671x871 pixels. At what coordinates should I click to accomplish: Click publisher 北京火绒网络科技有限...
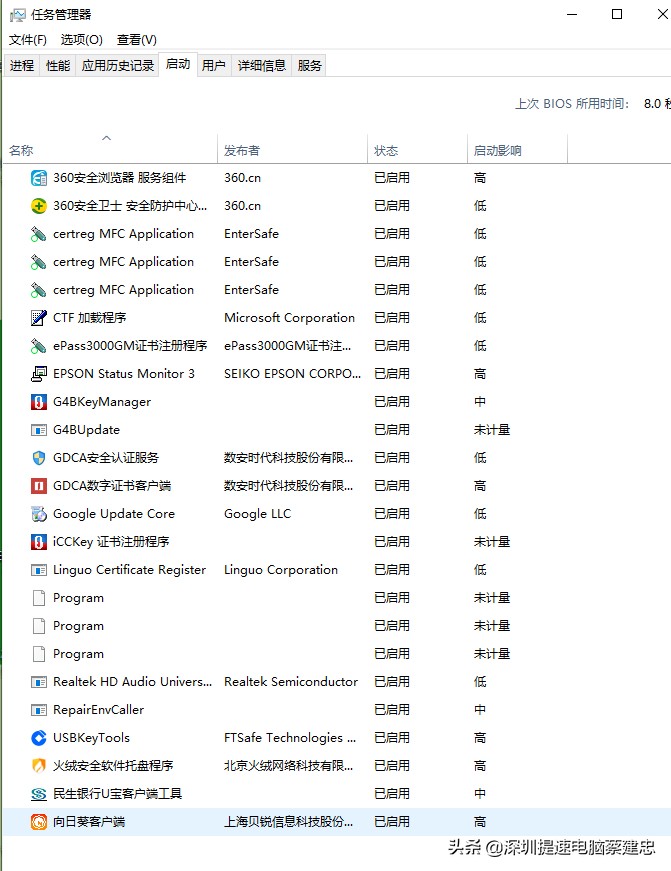pos(288,766)
